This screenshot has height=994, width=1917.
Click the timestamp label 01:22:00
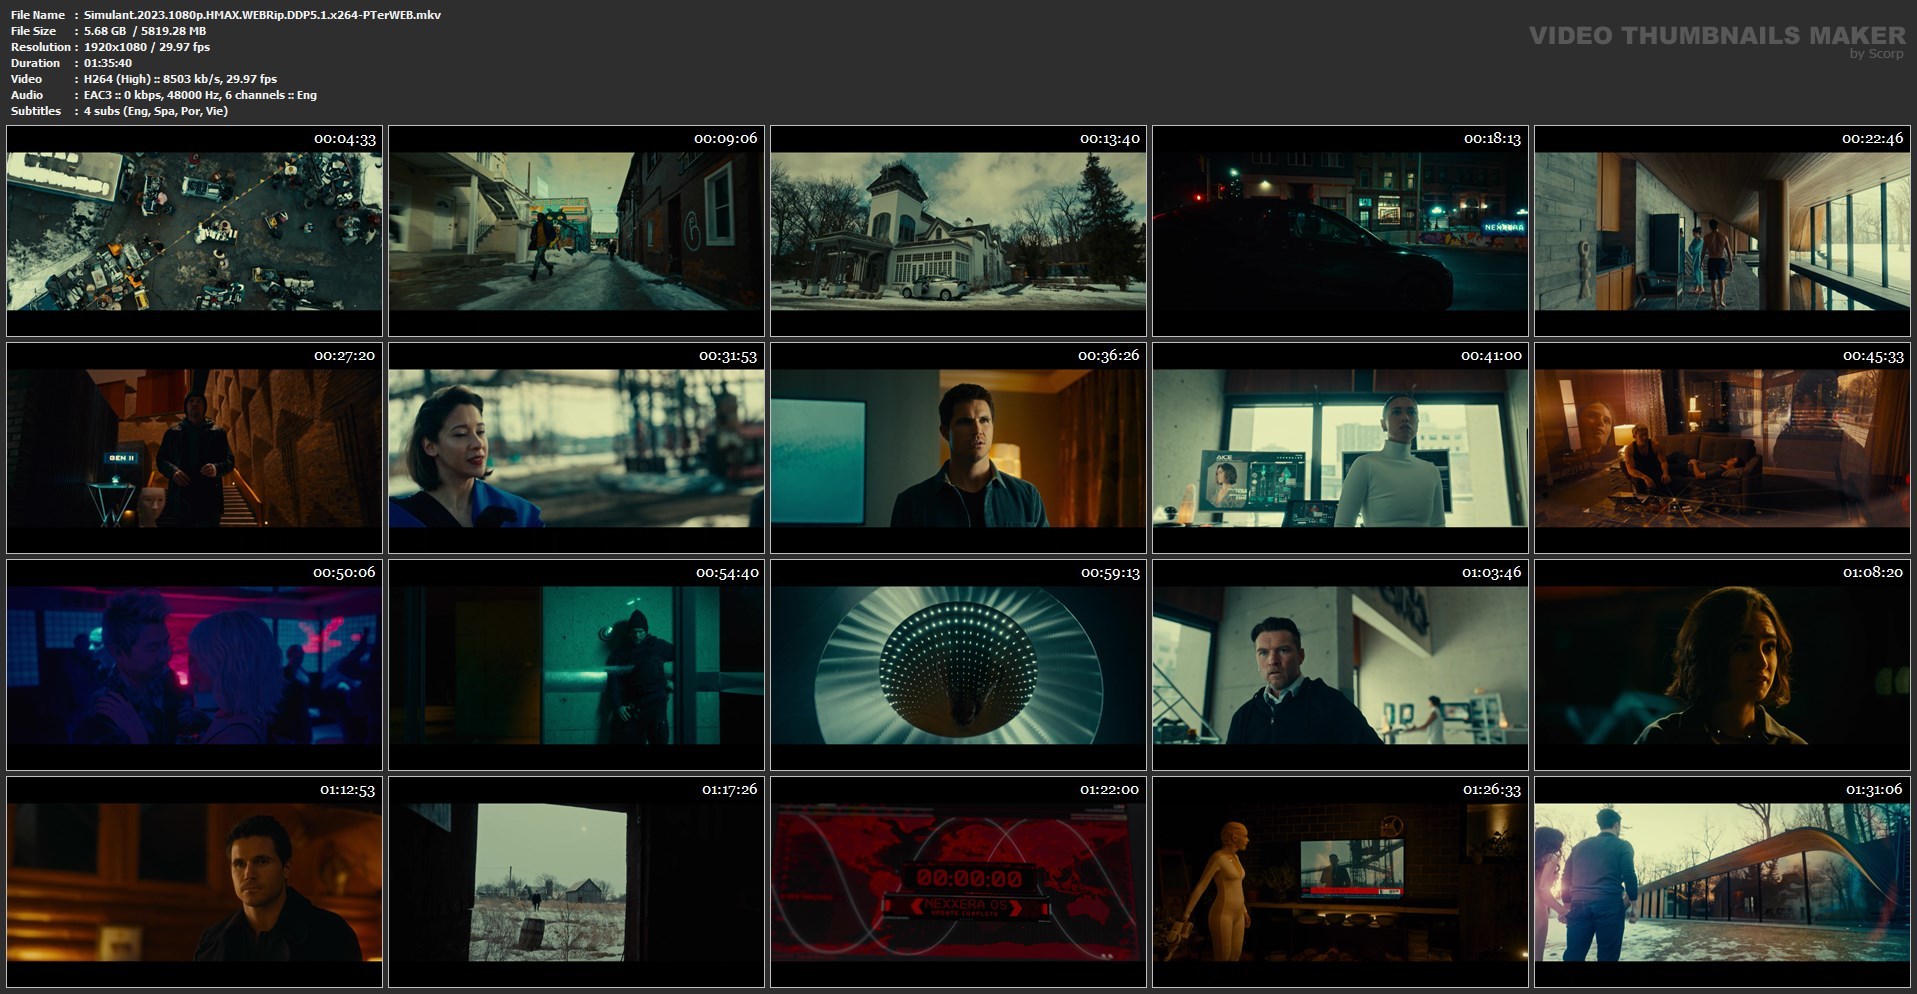1109,790
